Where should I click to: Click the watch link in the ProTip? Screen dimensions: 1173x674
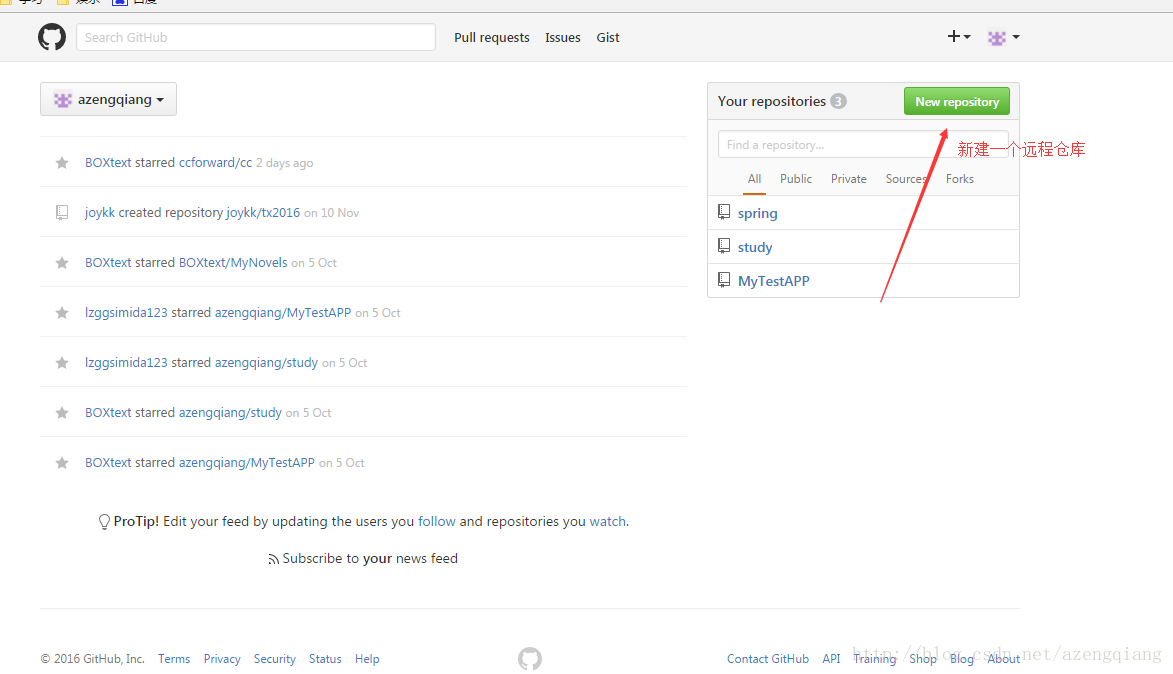[x=607, y=521]
